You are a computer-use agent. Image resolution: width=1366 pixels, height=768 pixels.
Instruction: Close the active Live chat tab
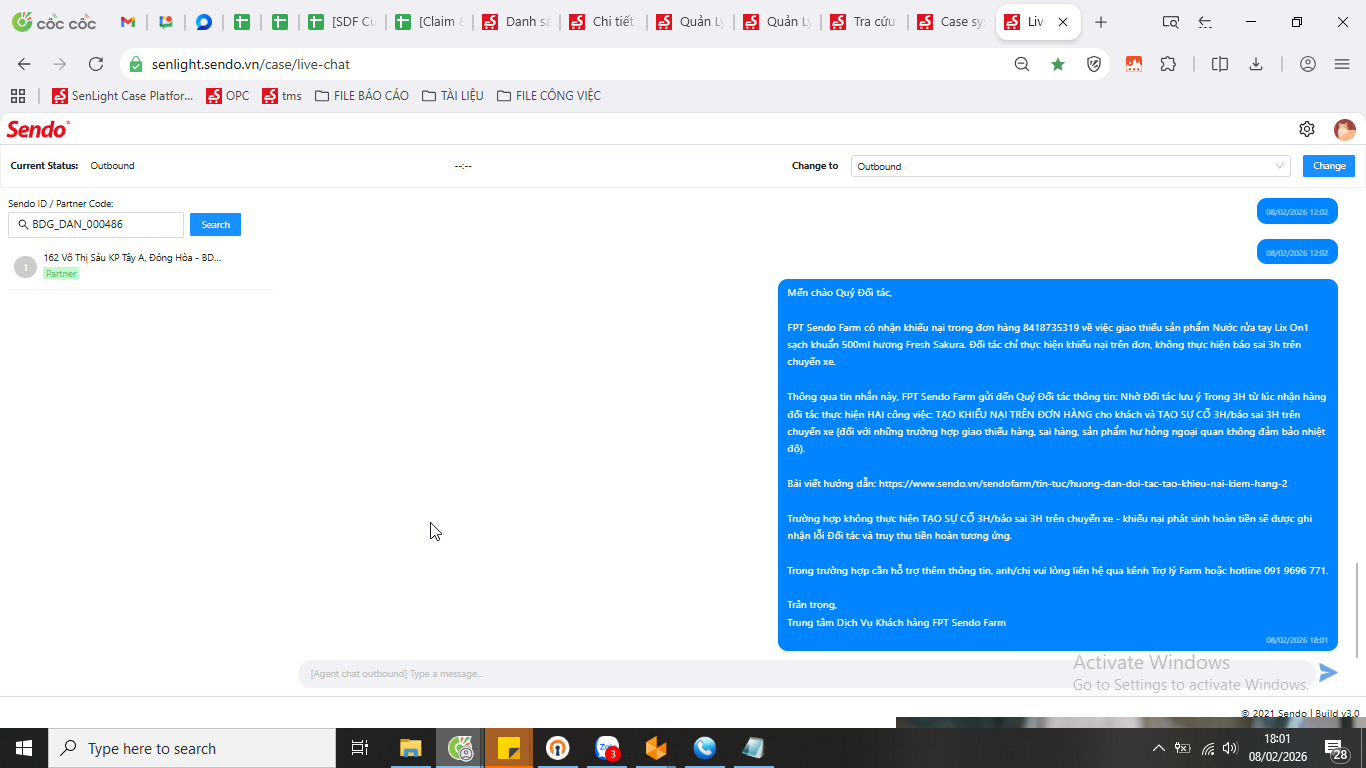[x=1062, y=22]
